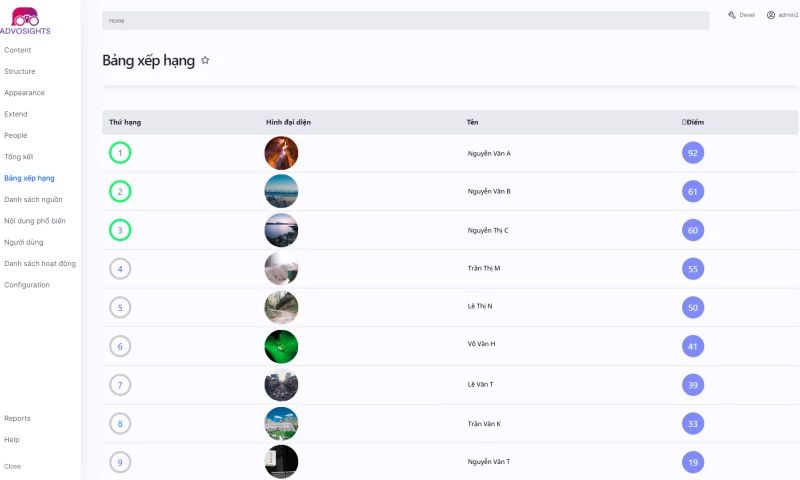Open Help in sidebar
The height and width of the screenshot is (480, 800).
12,440
